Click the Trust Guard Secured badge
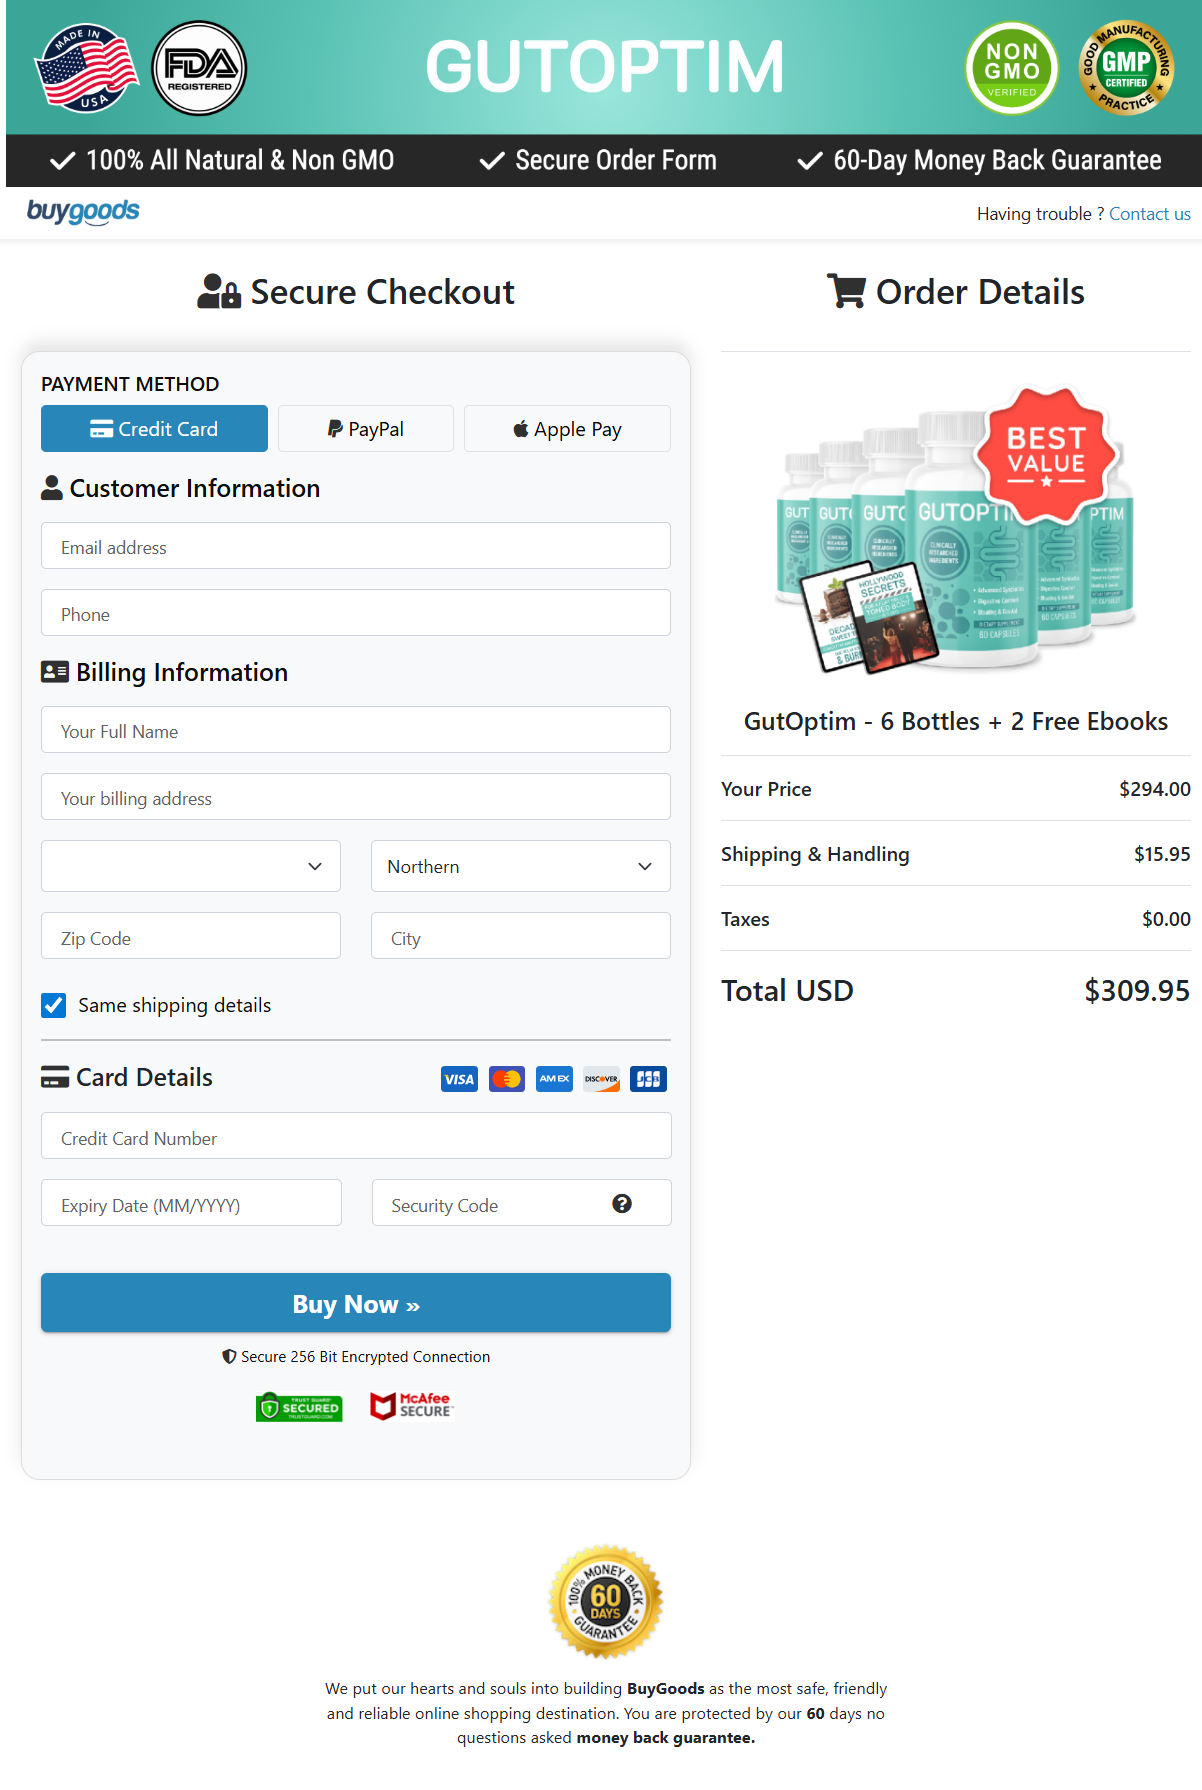 point(299,1406)
